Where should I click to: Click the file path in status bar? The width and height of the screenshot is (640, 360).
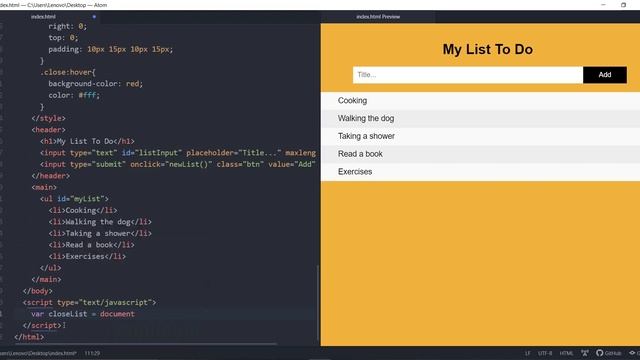tap(38, 353)
